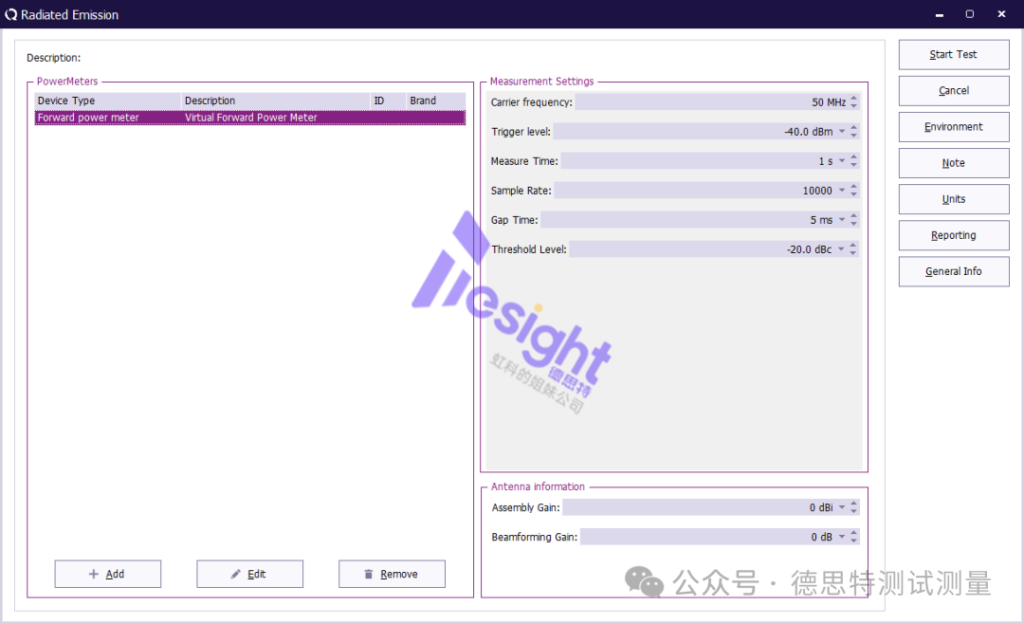Open the Threshold Level unit dropdown
Image resolution: width=1024 pixels, height=624 pixels.
point(842,249)
